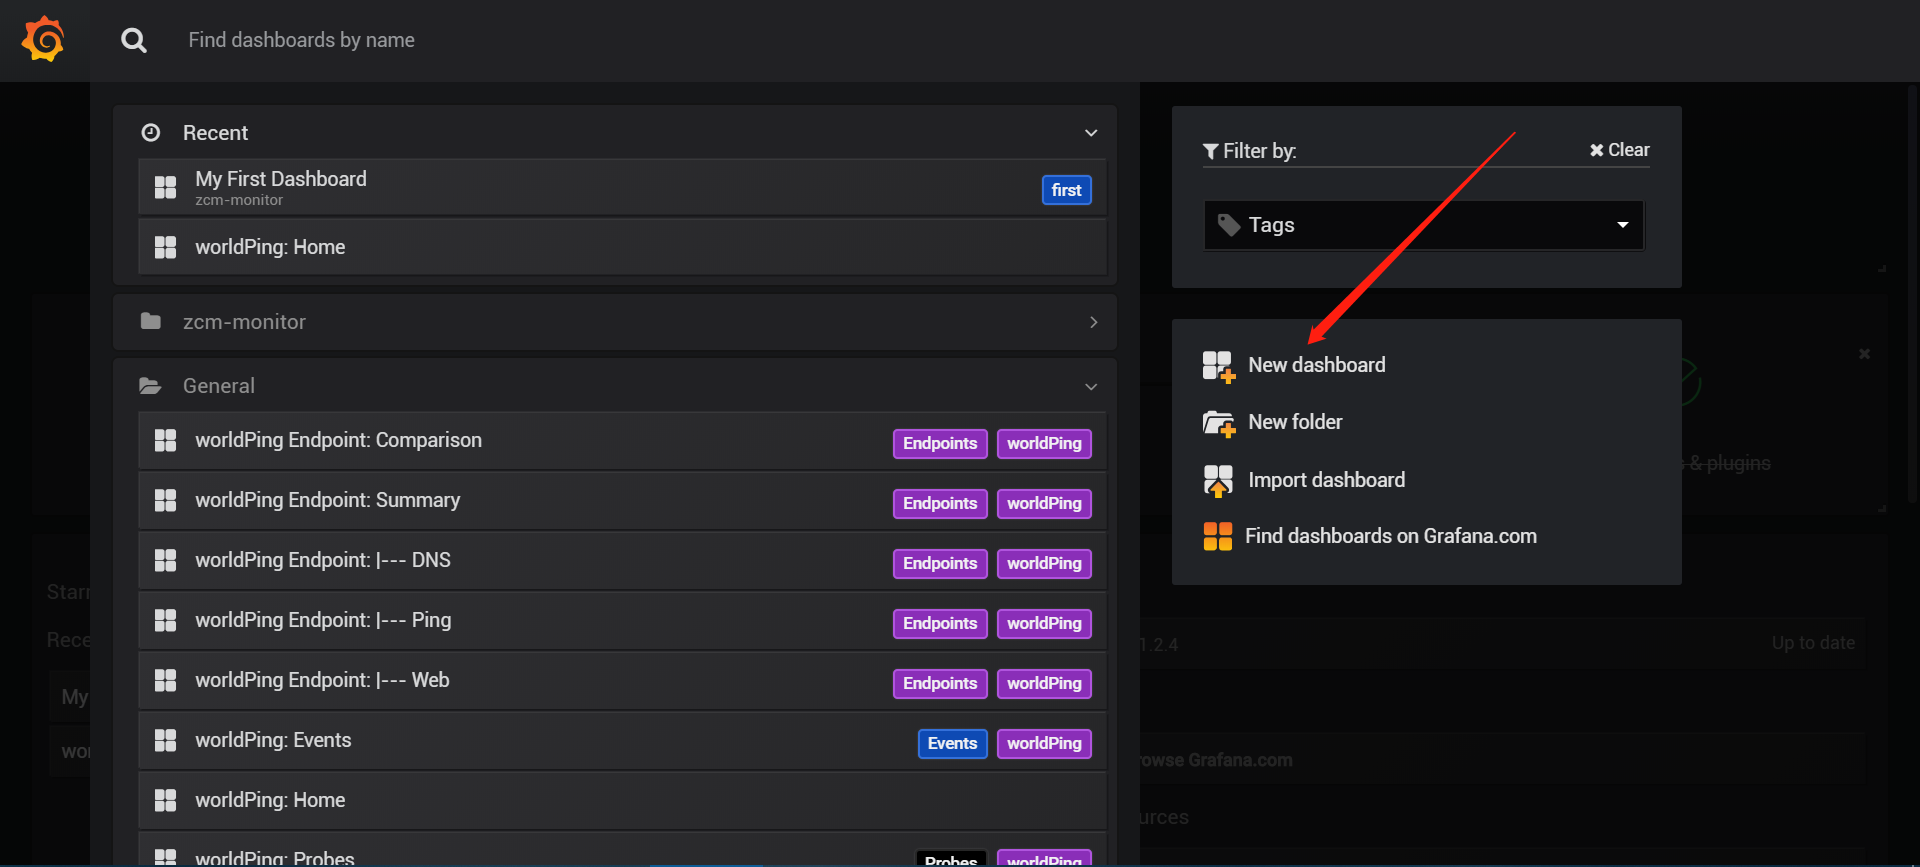Click Endpoints tag on Web row
The width and height of the screenshot is (1920, 867).
click(940, 683)
